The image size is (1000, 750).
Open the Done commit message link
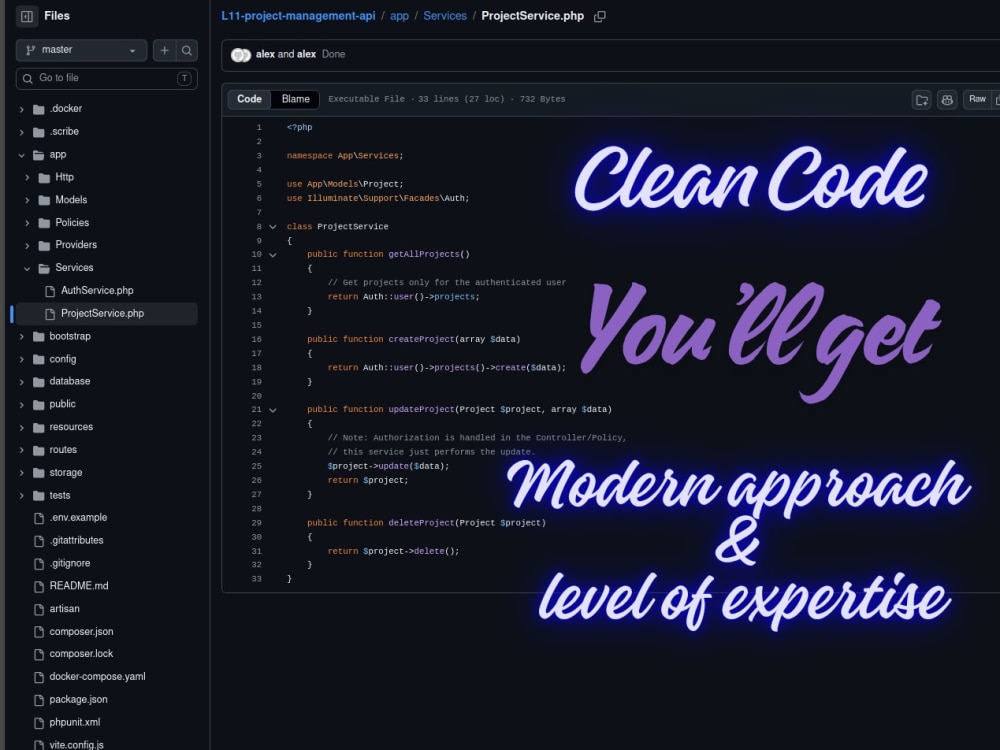(334, 54)
